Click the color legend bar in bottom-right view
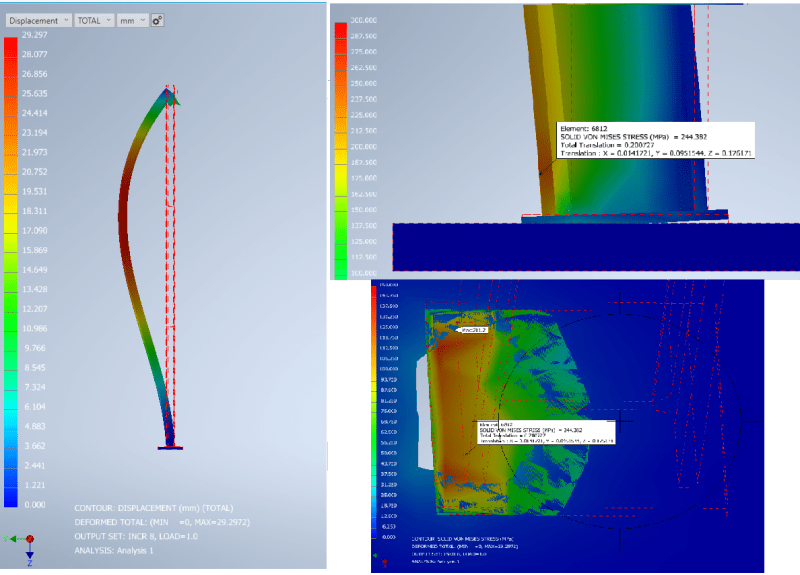This screenshot has width=800, height=575. tap(373, 412)
